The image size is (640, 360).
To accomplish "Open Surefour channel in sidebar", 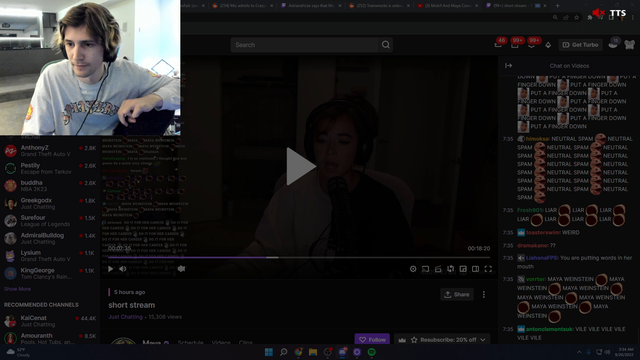I will pyautogui.click(x=50, y=221).
